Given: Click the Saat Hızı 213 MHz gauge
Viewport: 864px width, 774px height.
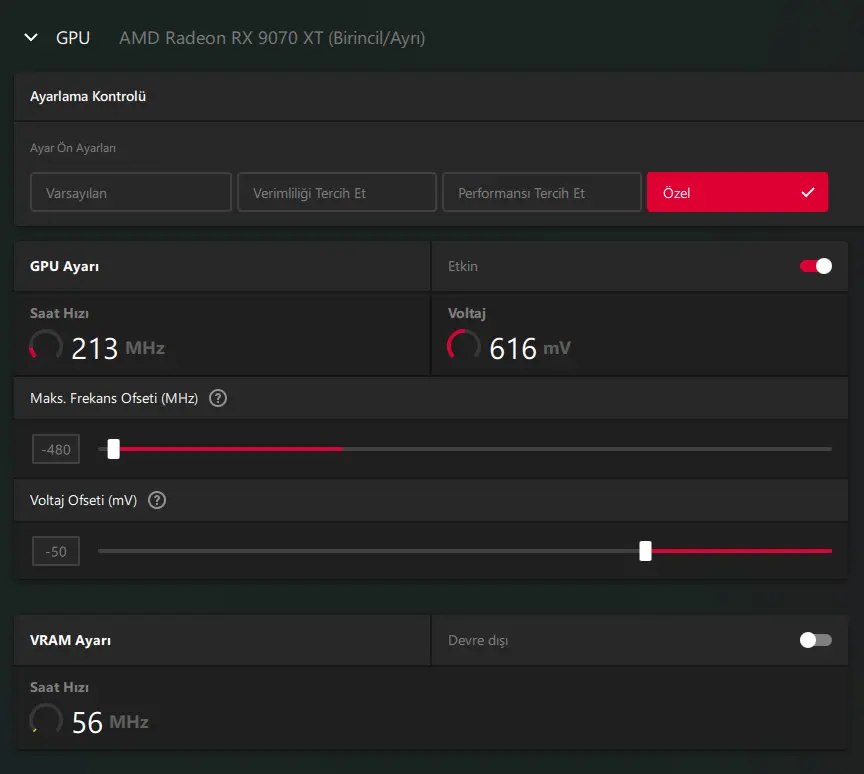Looking at the screenshot, I should (x=46, y=346).
